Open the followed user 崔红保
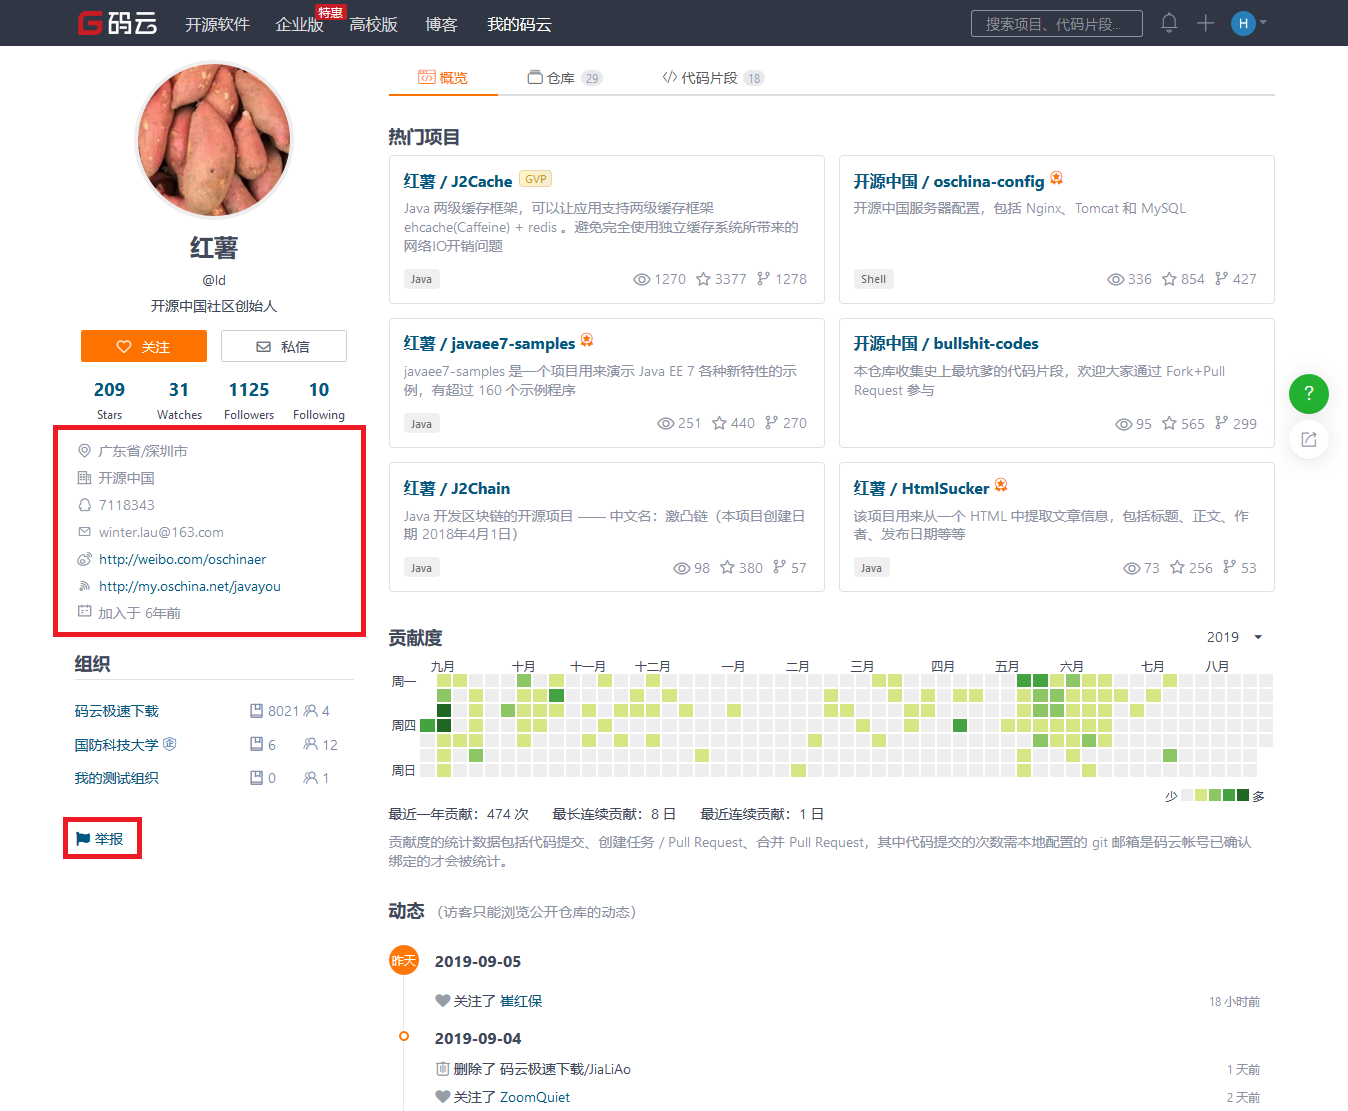1348x1111 pixels. point(521,1001)
